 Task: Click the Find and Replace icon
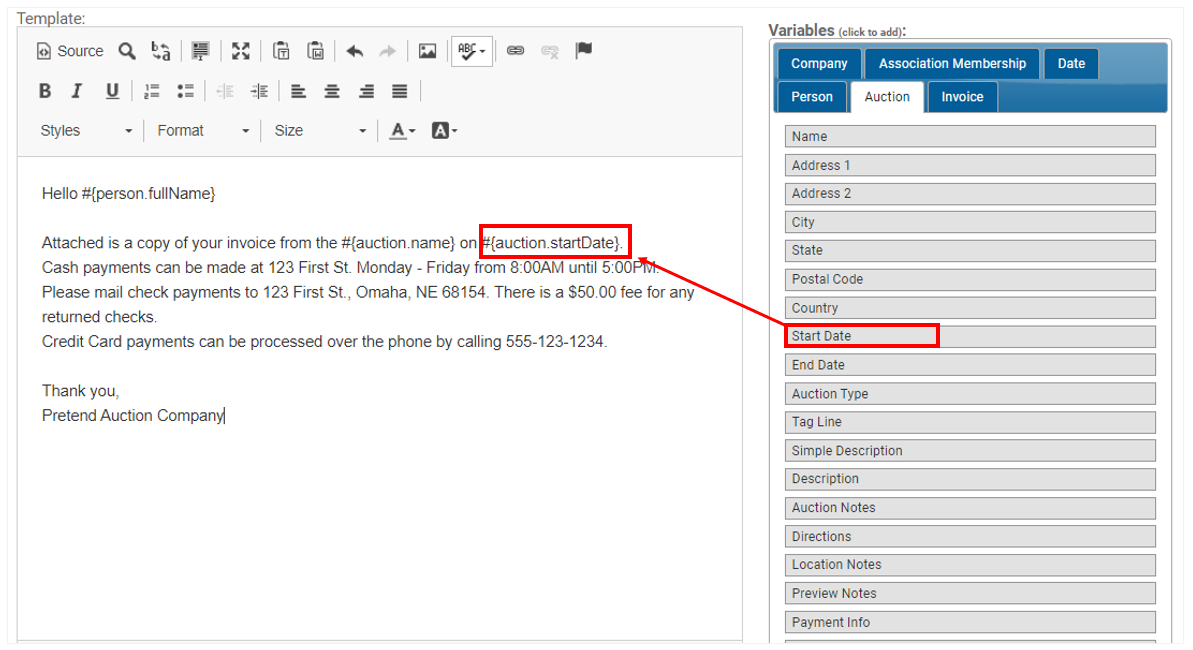(x=160, y=50)
